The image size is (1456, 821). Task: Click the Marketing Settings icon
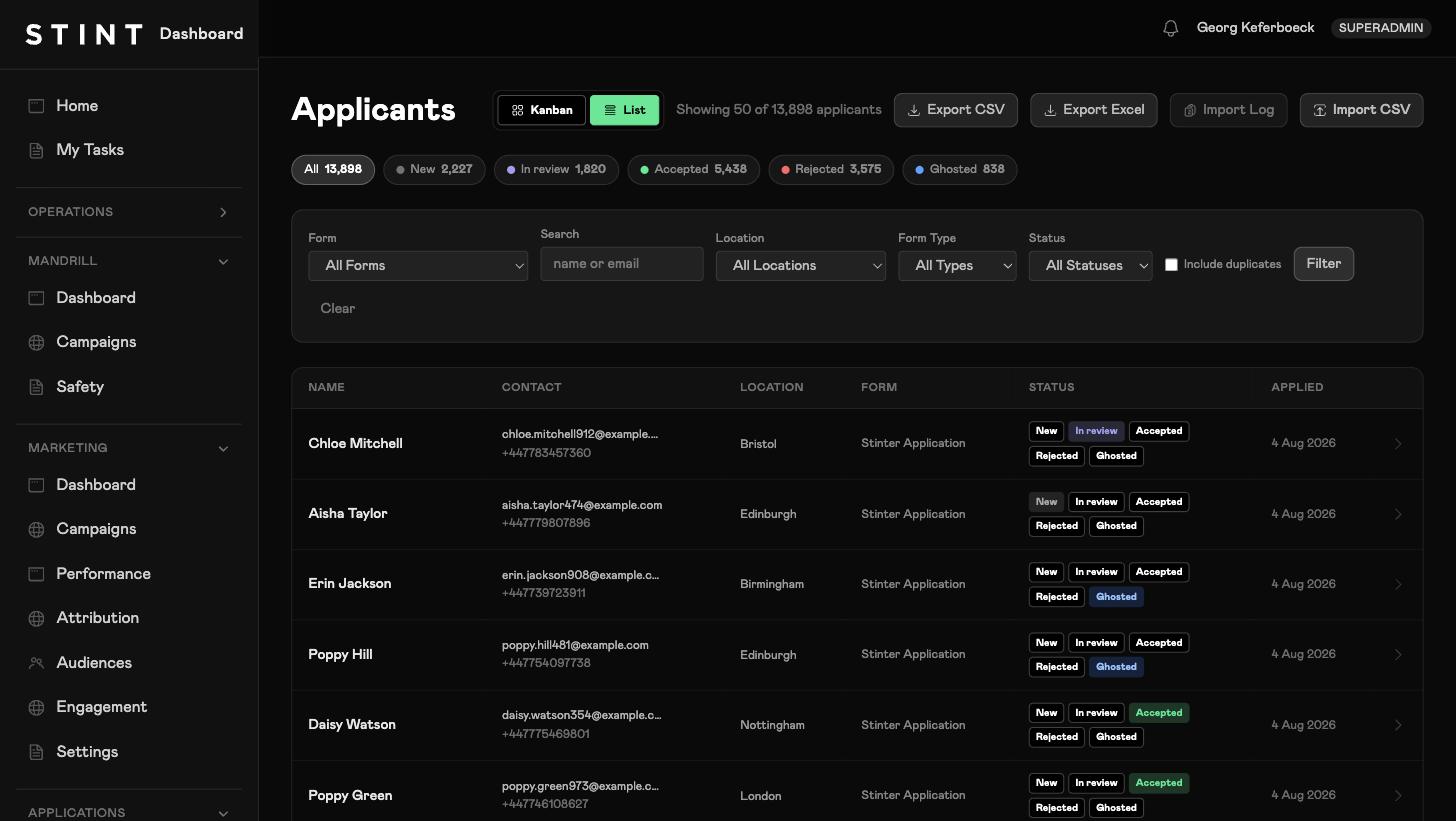point(36,752)
